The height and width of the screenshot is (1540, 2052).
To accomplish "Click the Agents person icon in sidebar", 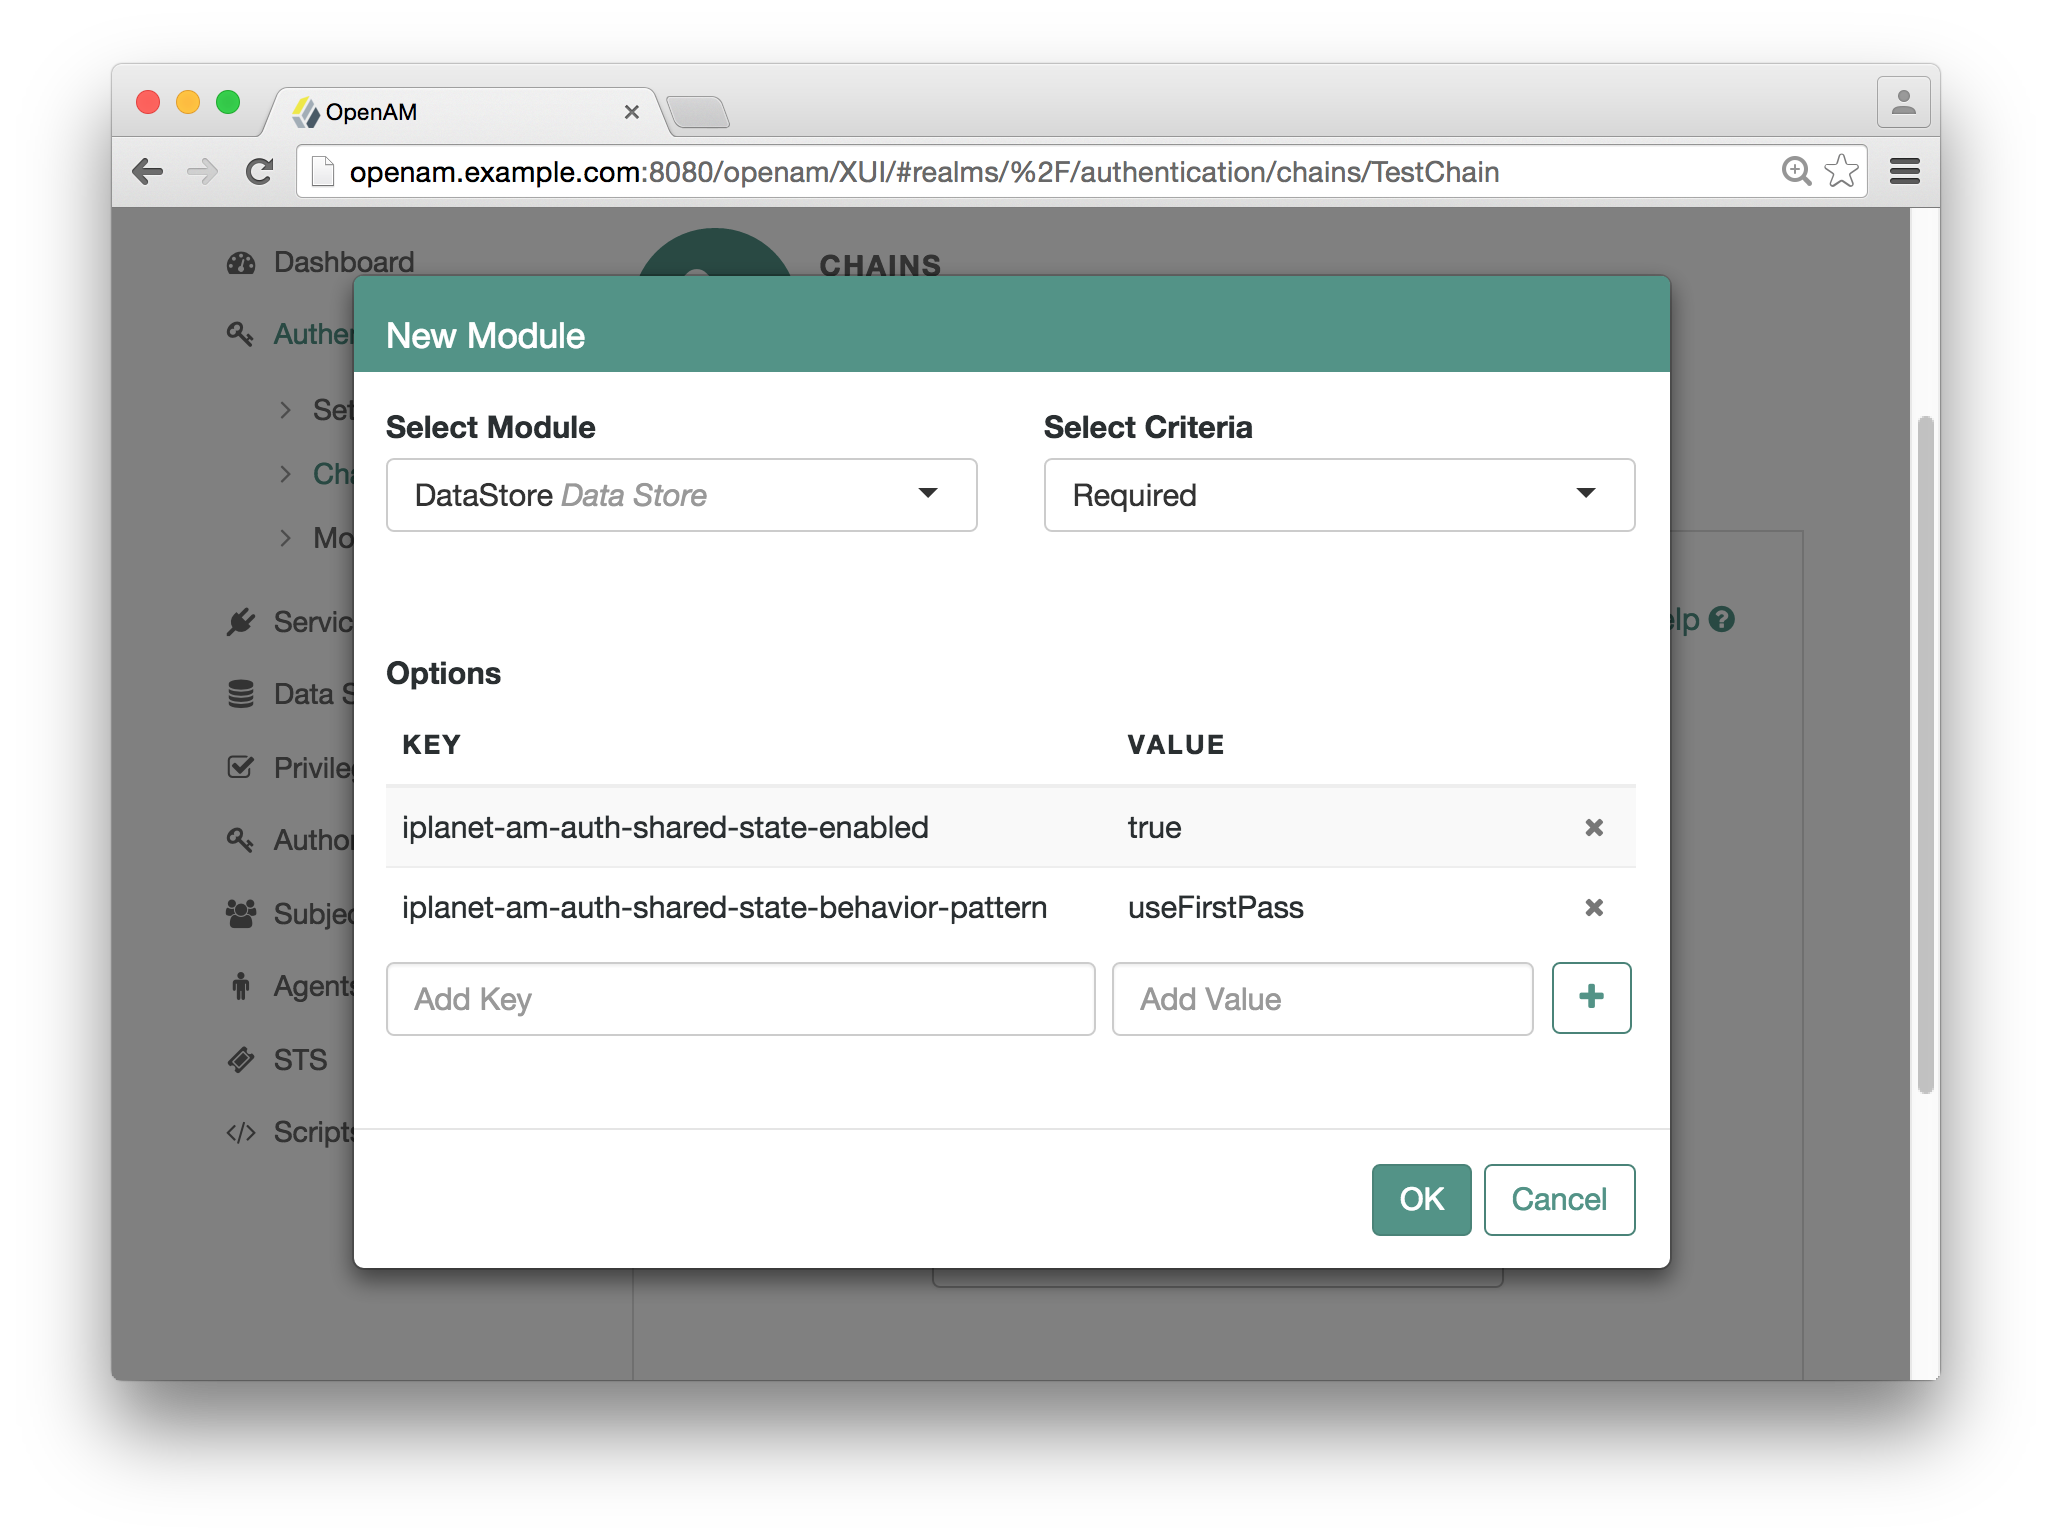I will [241, 986].
